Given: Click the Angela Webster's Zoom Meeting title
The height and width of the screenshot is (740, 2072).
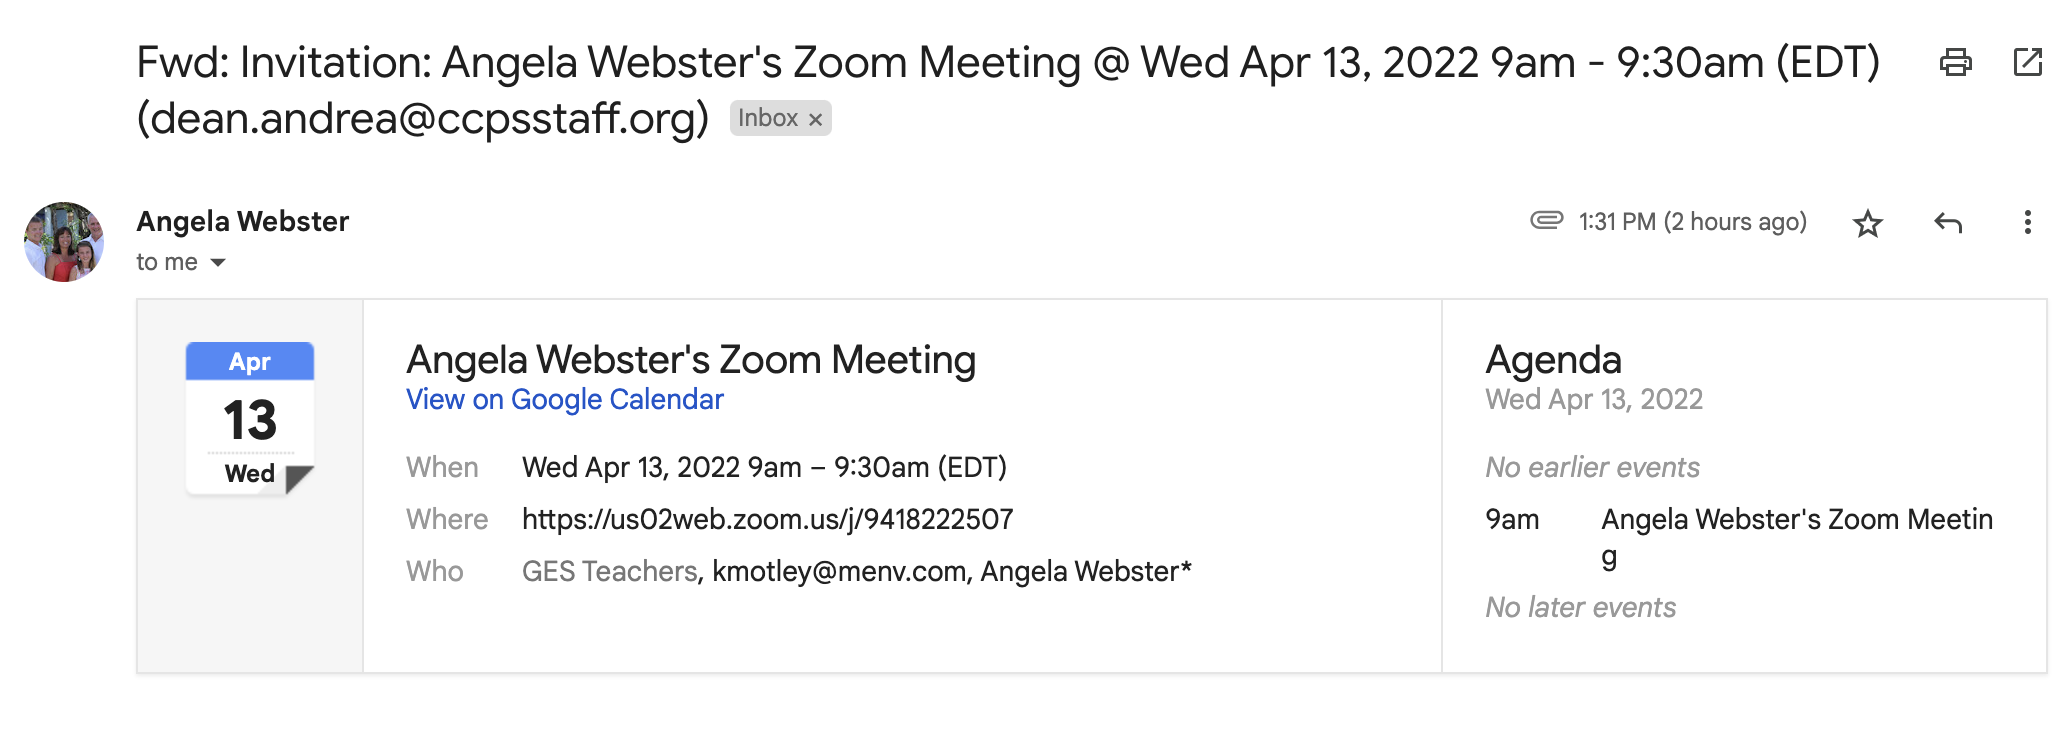Looking at the screenshot, I should [690, 360].
